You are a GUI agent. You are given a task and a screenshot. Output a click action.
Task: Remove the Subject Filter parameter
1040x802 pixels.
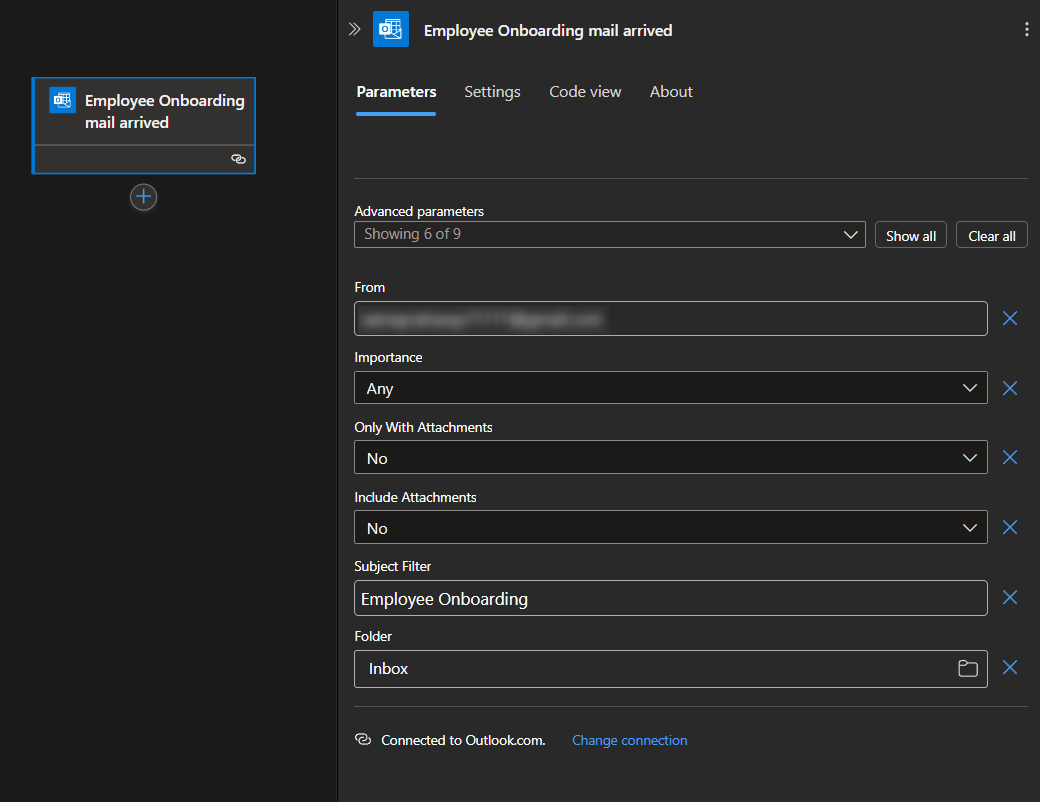coord(1010,597)
